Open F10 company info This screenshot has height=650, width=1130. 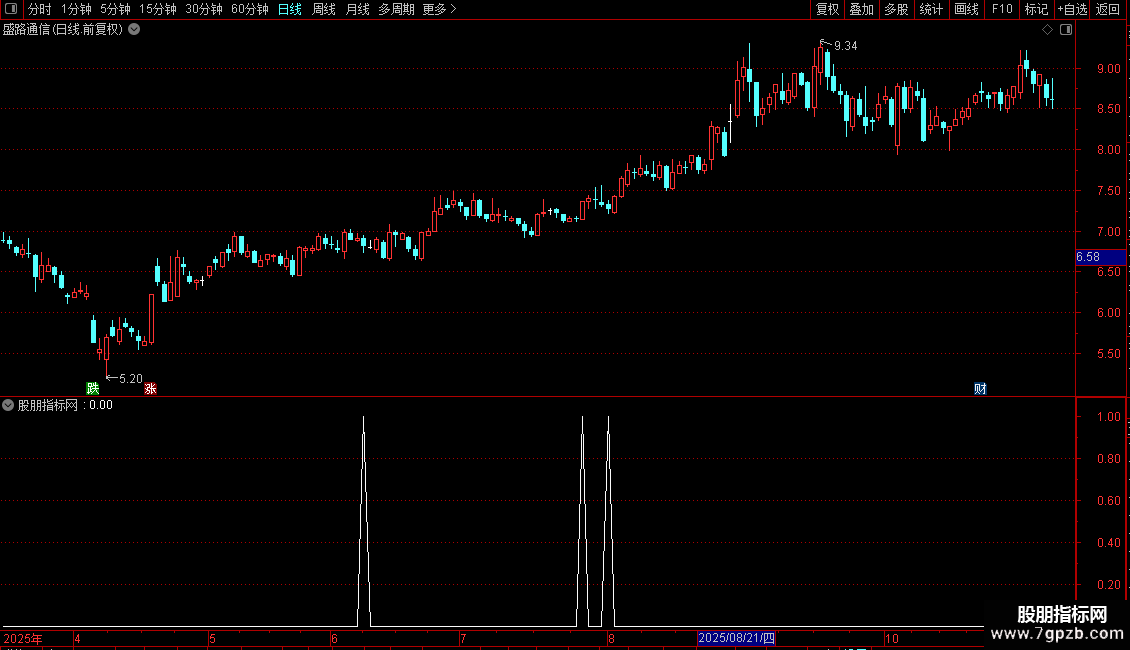(1002, 9)
